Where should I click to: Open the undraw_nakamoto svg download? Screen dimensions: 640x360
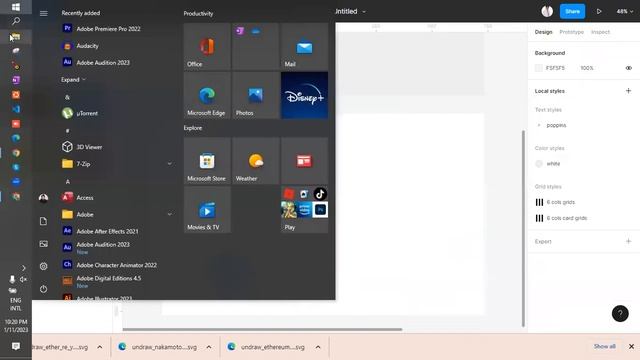(x=158, y=347)
